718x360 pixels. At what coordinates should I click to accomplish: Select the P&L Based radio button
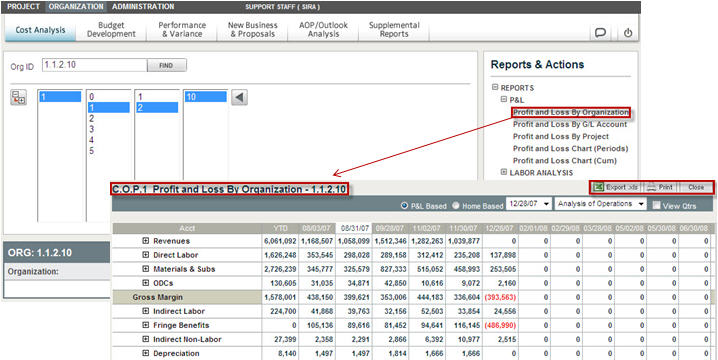[x=404, y=206]
